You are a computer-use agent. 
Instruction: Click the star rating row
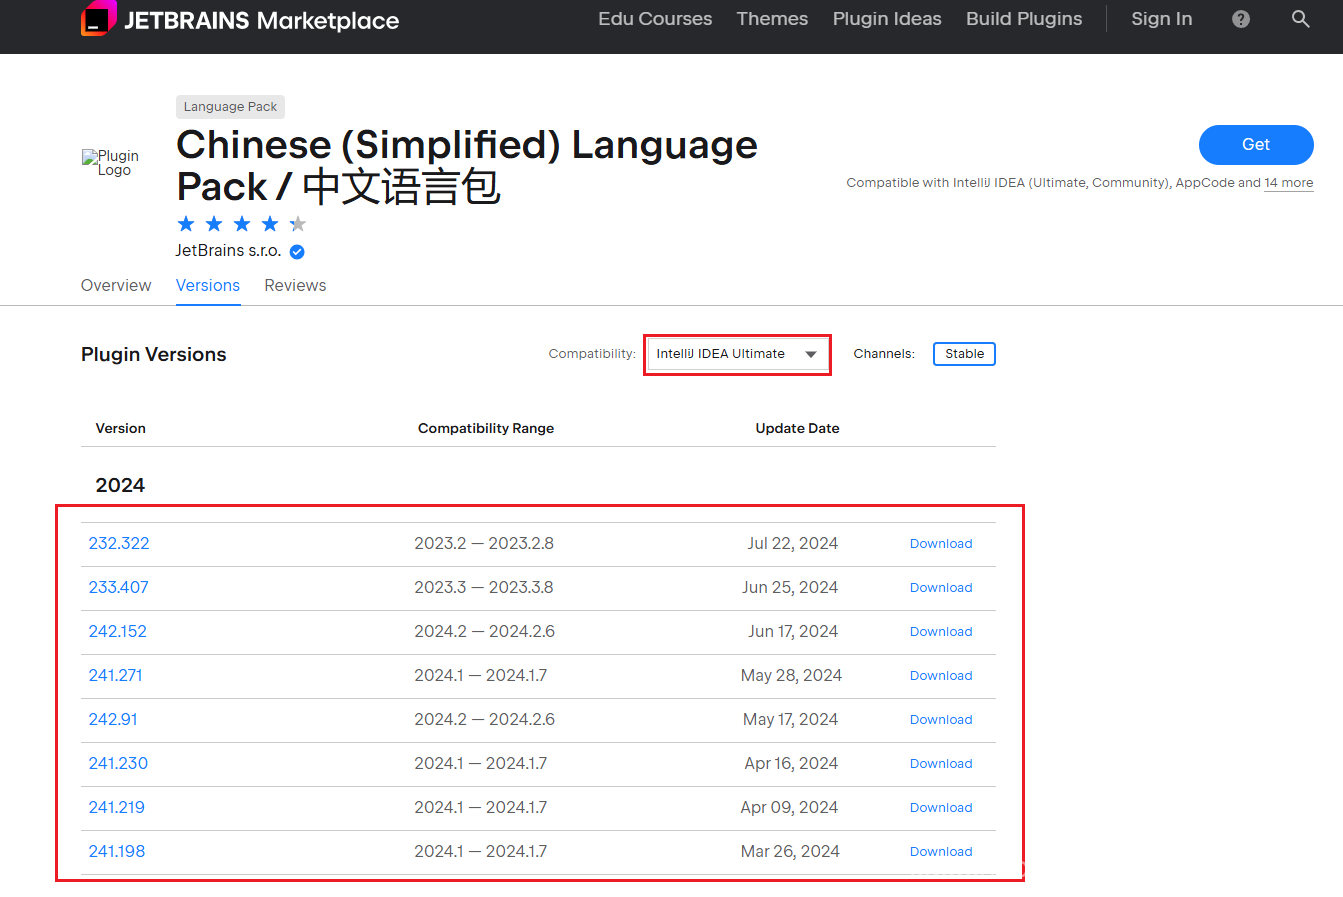242,224
